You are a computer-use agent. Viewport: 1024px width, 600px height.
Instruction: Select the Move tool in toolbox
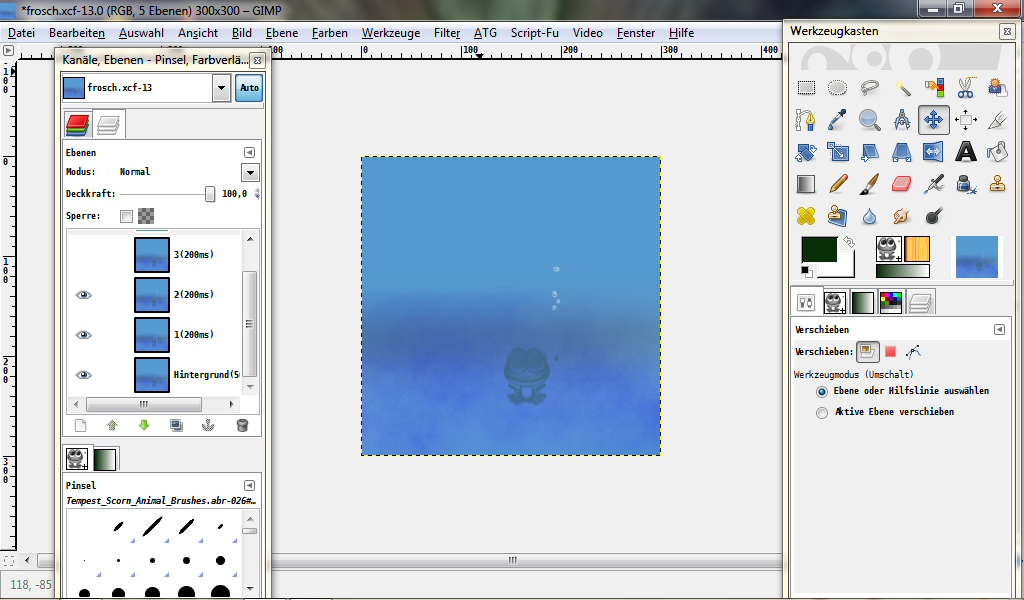click(934, 120)
